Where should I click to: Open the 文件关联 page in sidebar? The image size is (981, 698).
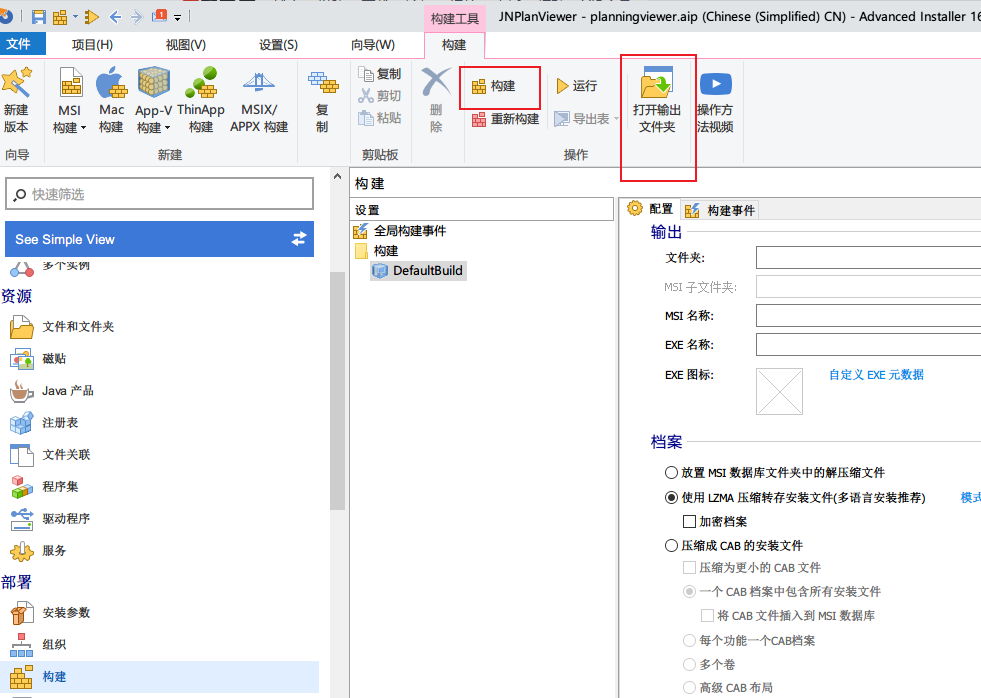click(x=51, y=455)
